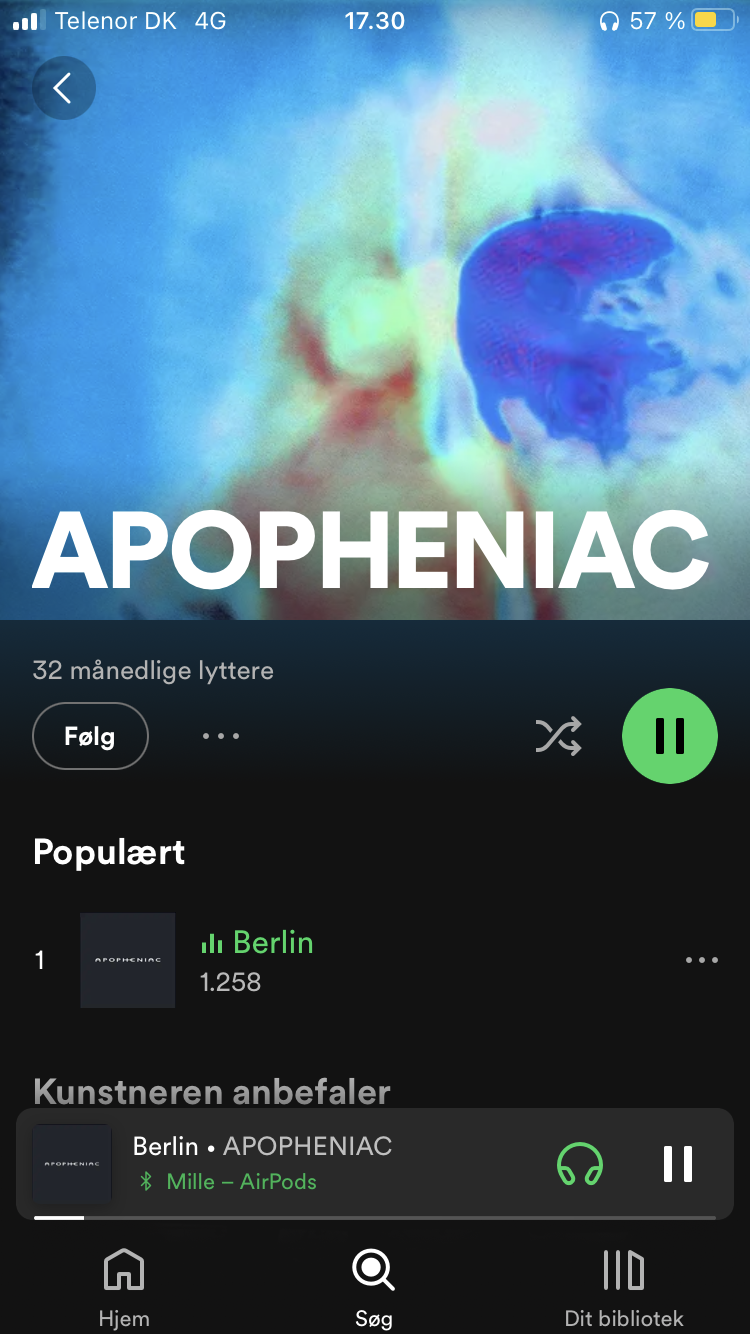Toggle shuffle play for APOPHENIAC

558,737
